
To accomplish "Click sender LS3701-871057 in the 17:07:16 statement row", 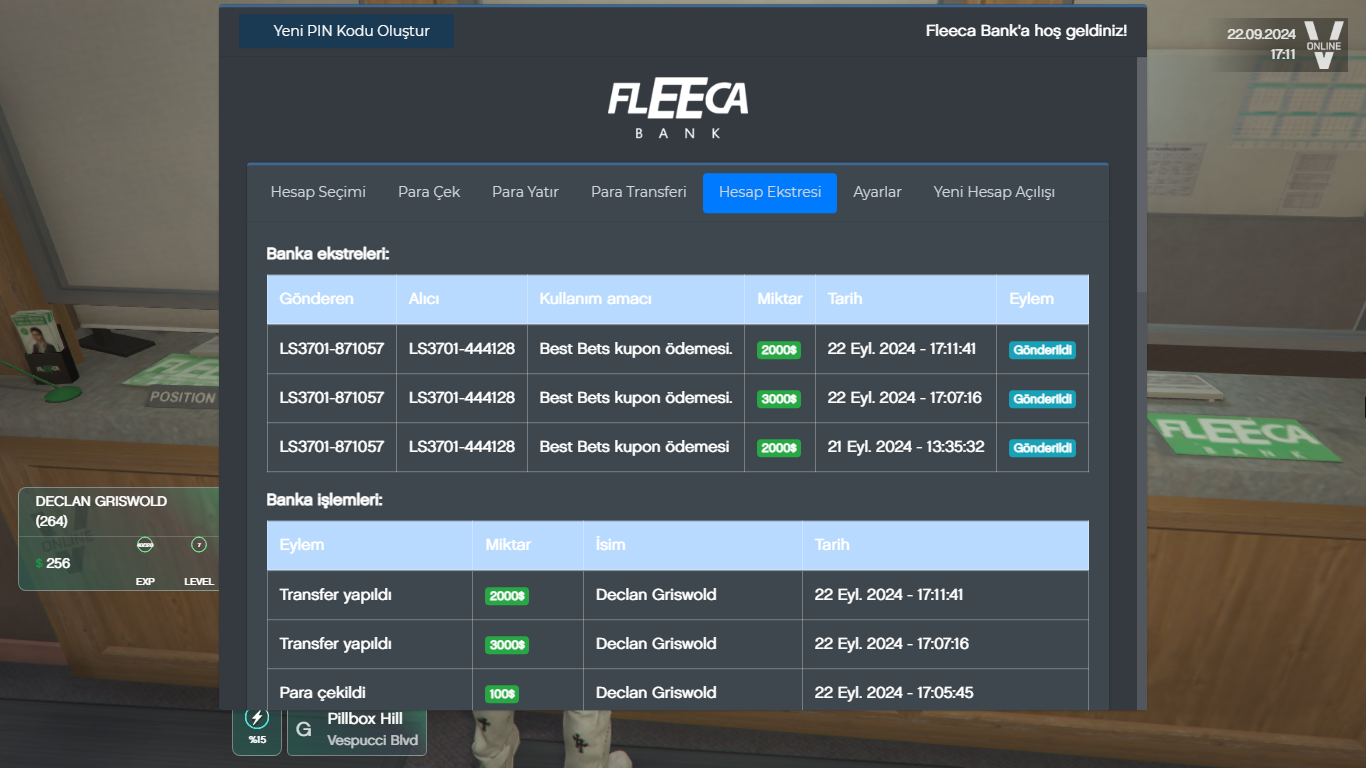I will coord(332,398).
